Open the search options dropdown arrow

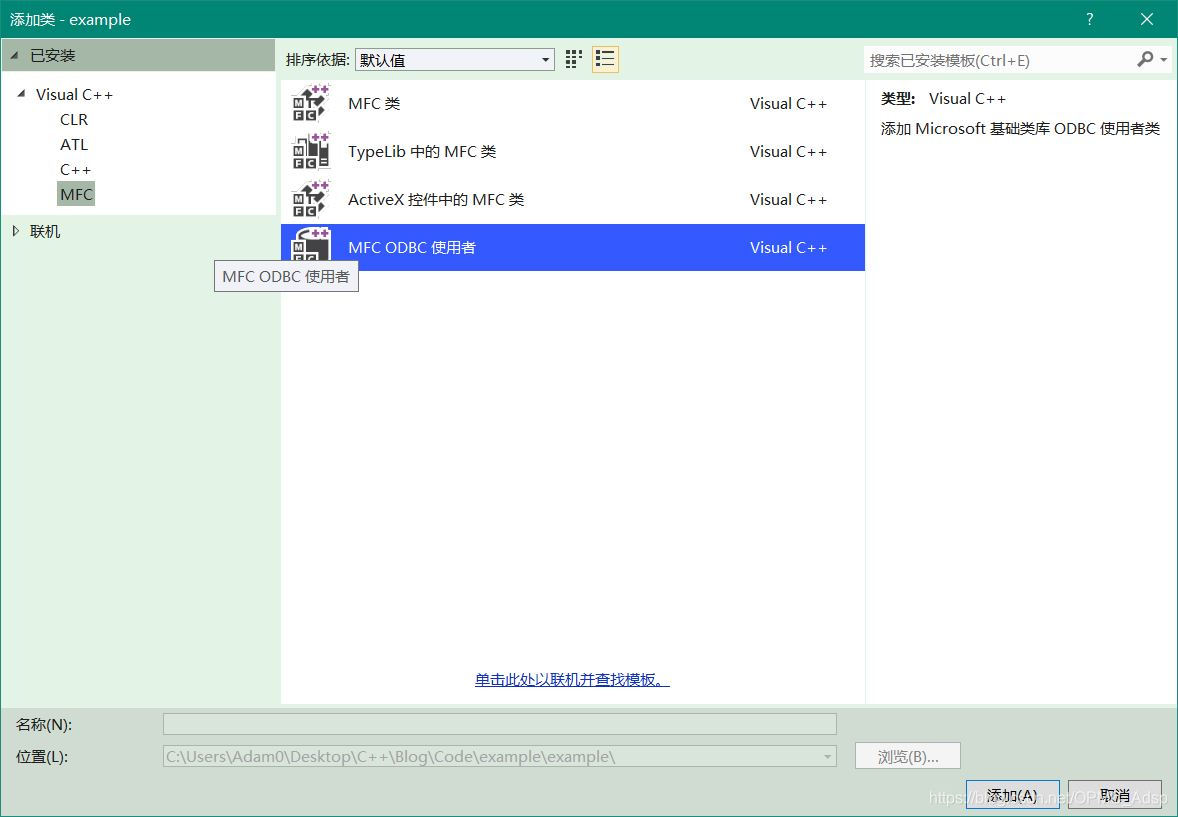click(x=1164, y=60)
